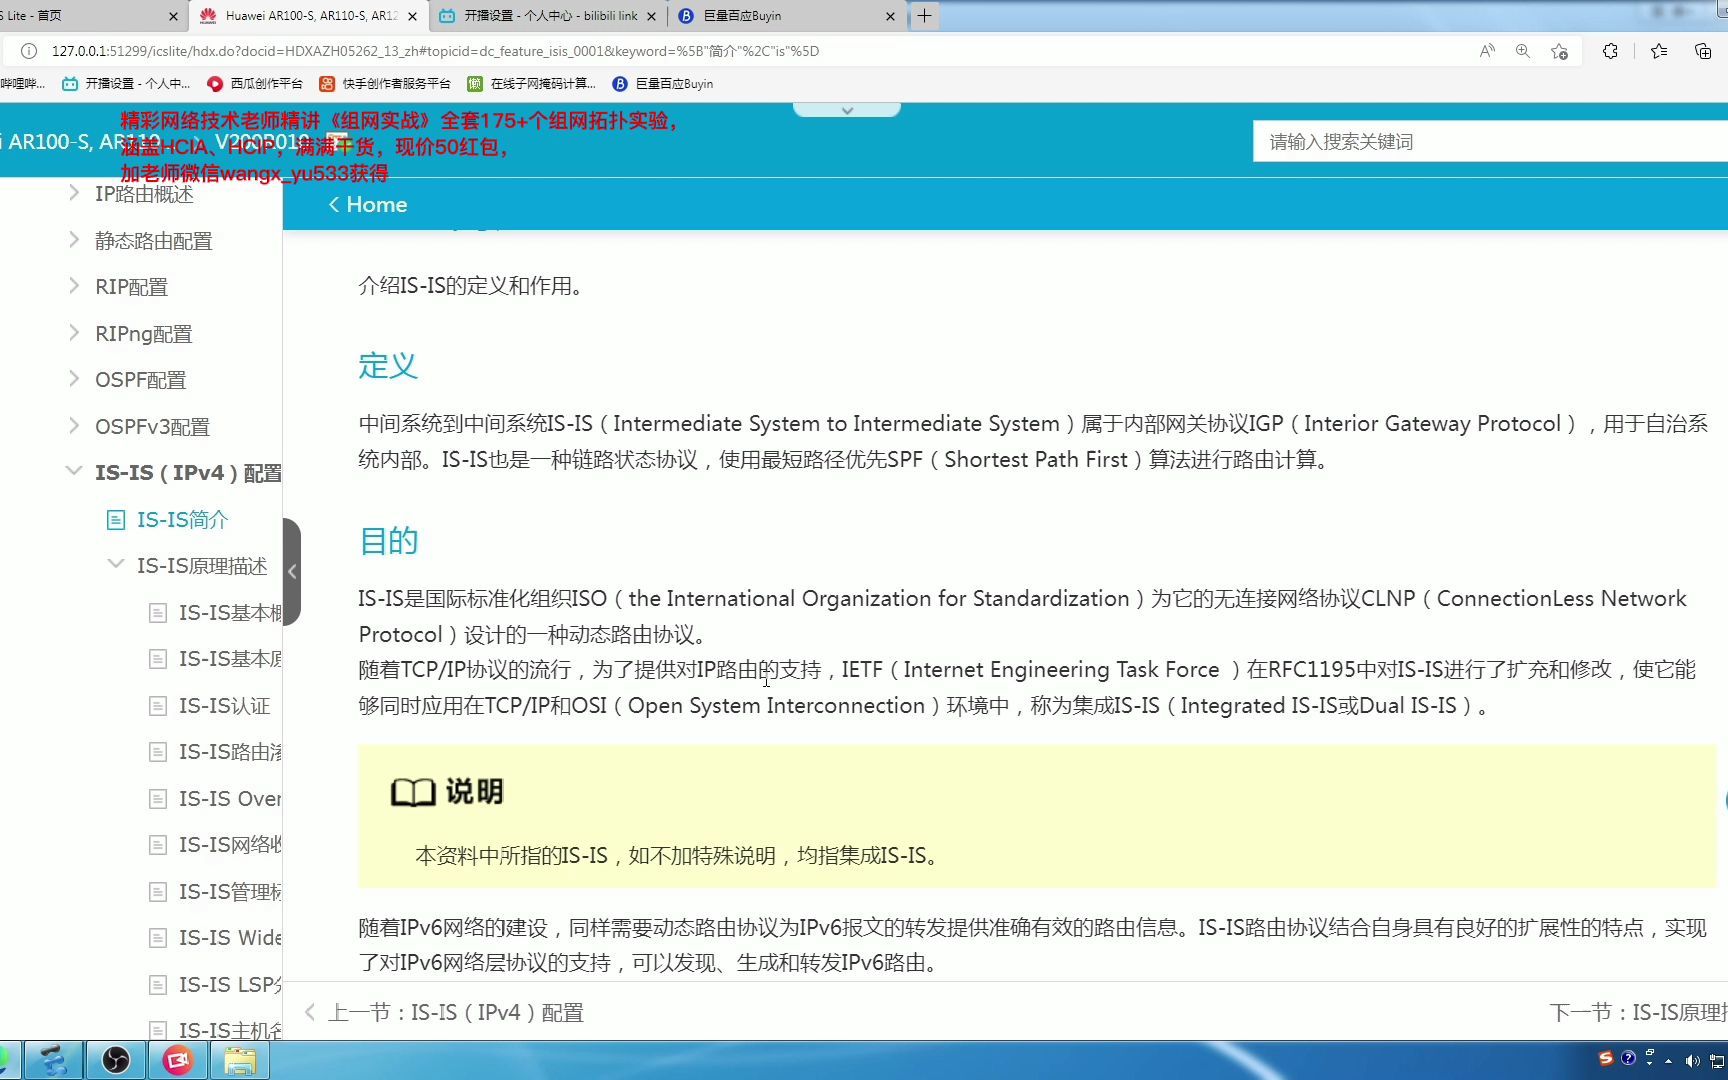Open File Explorer from taskbar

point(239,1060)
